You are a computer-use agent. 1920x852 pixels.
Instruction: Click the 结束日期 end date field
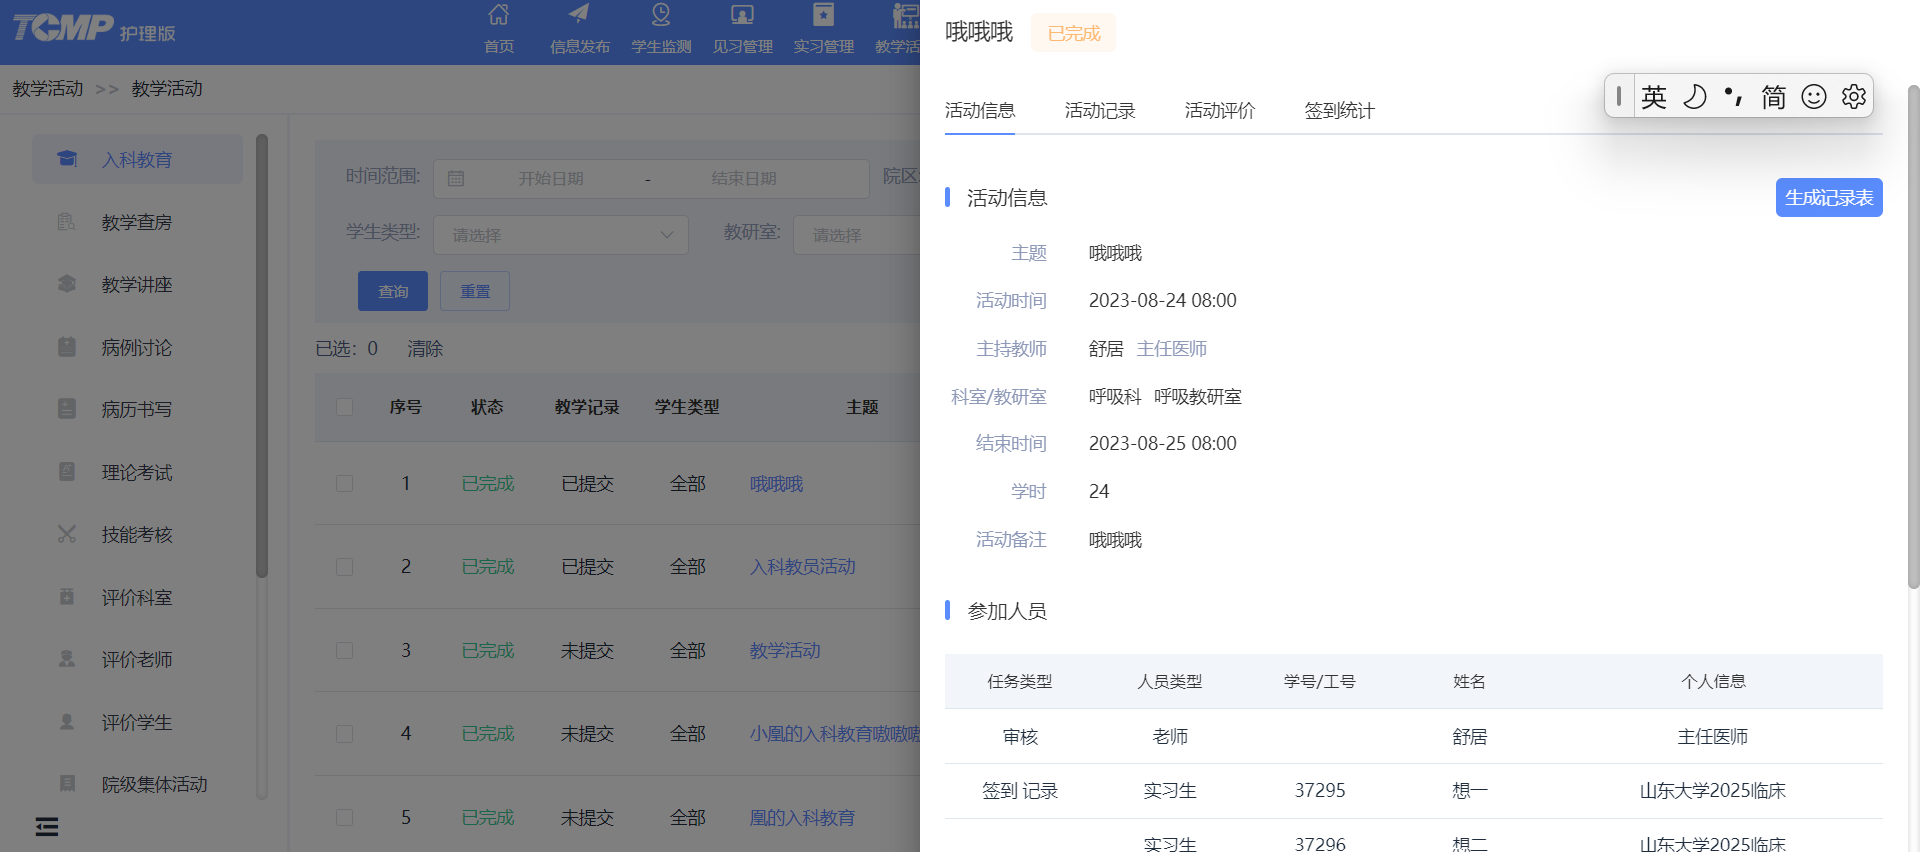click(744, 178)
